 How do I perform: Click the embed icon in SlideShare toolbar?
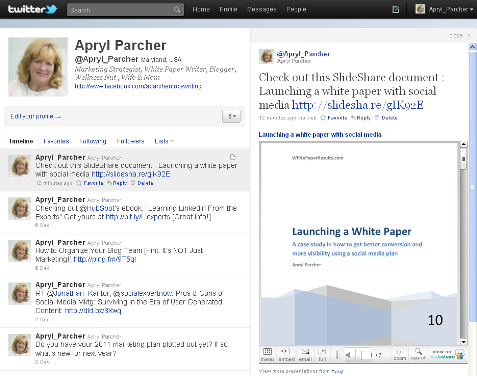coord(286,354)
